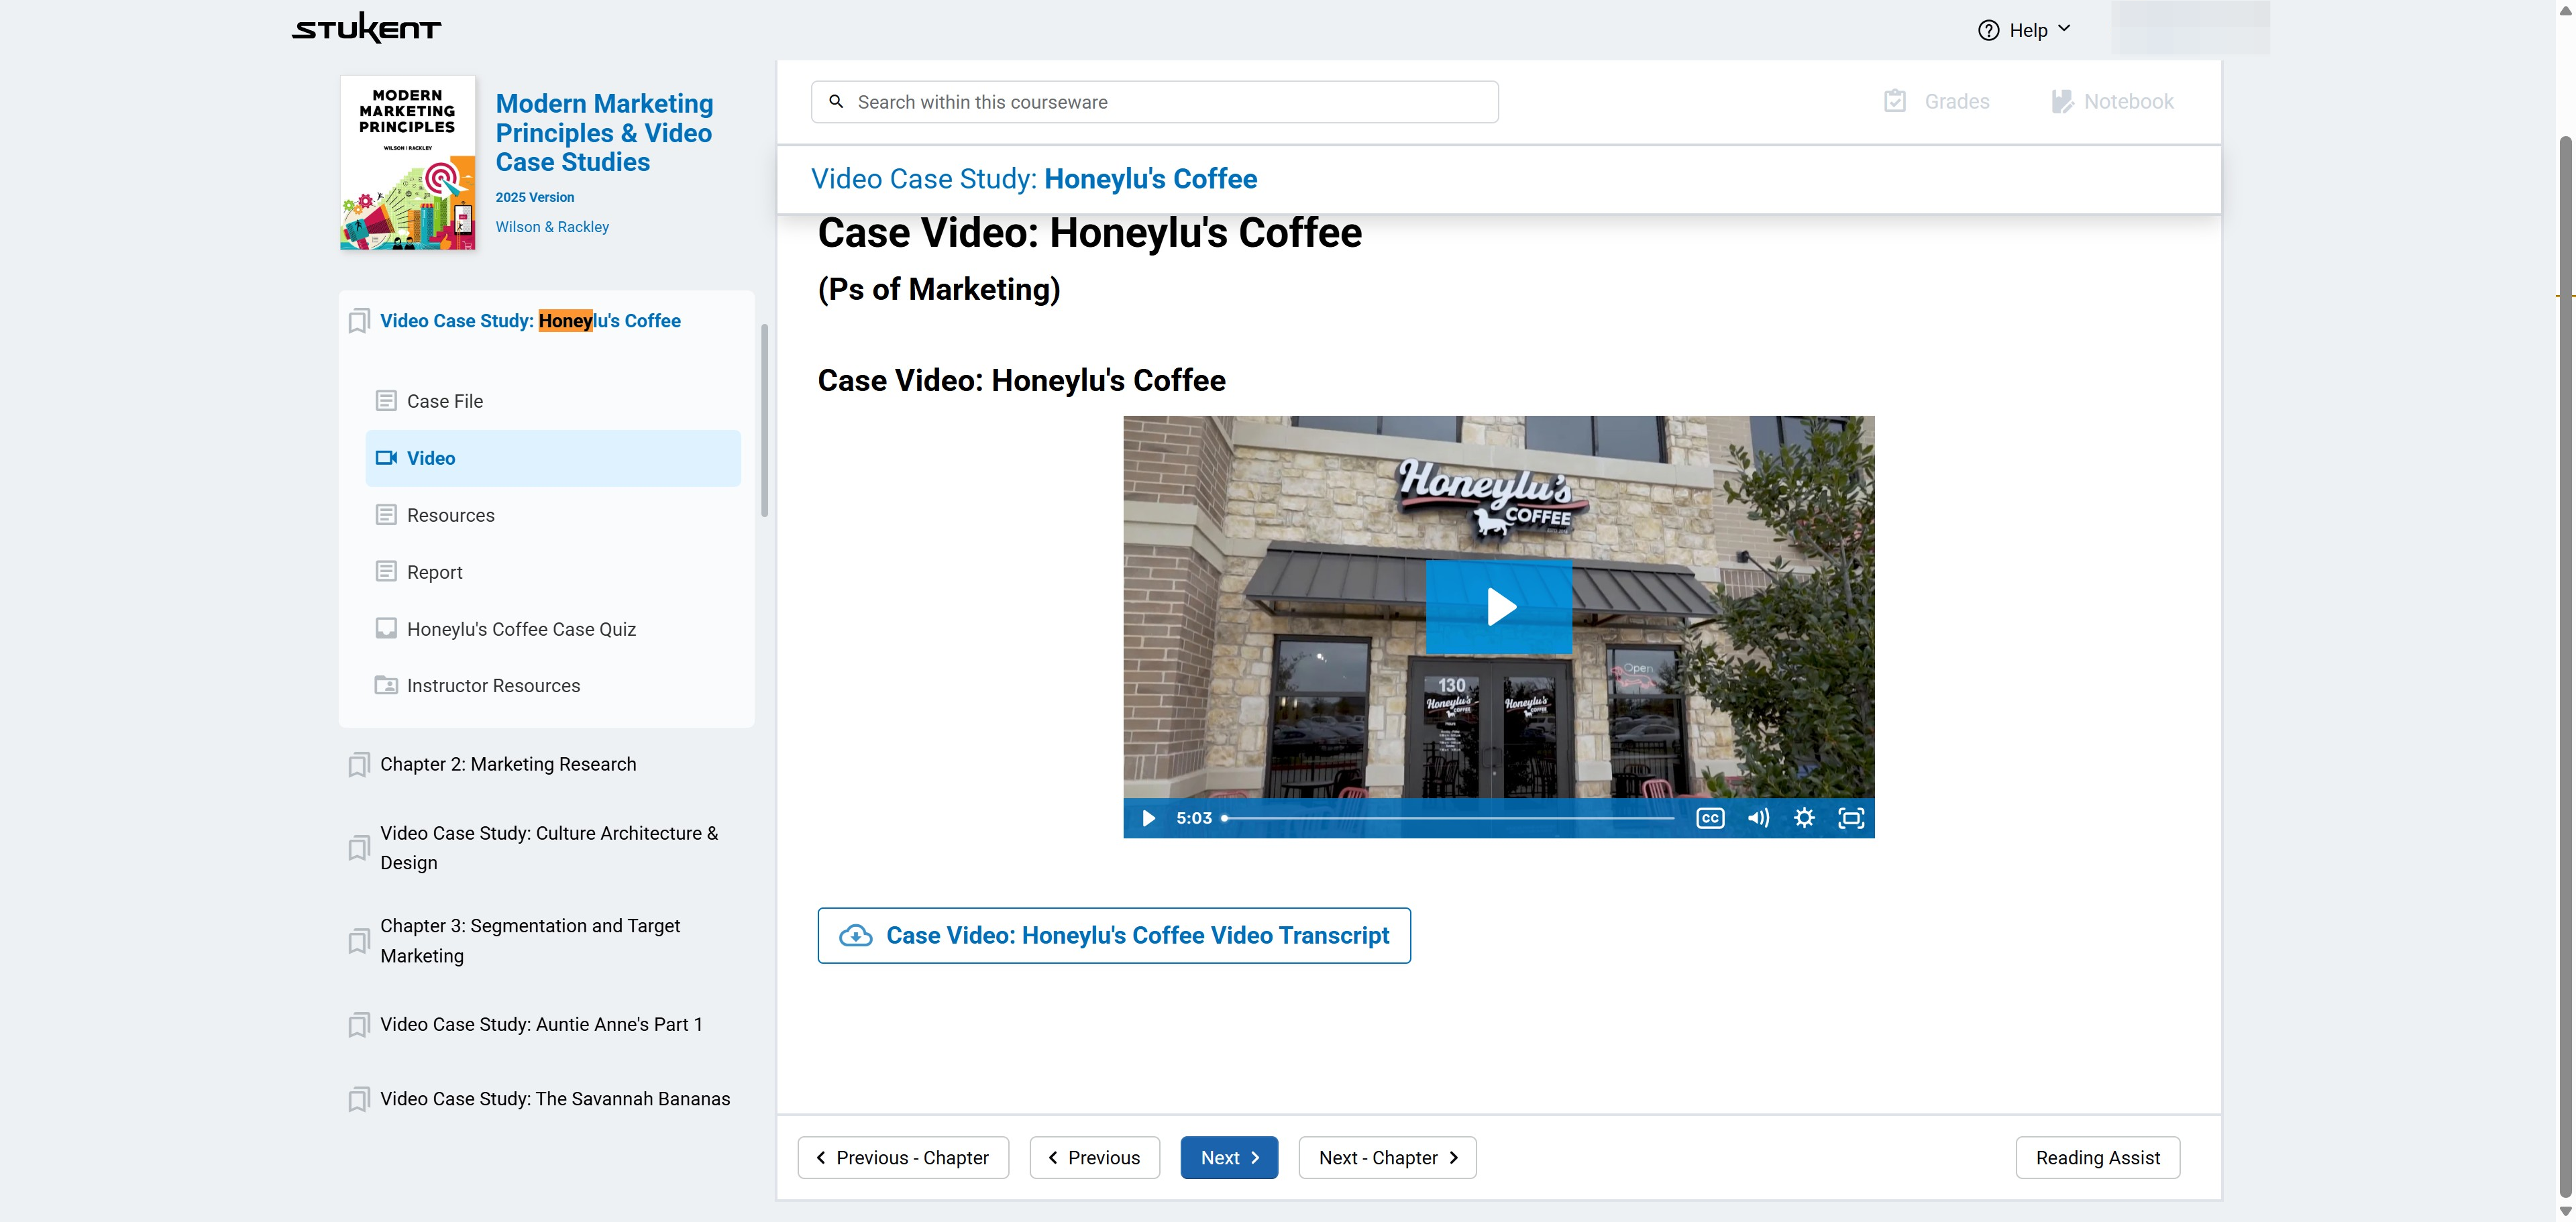Viewport: 2576px width, 1222px height.
Task: Download the Honeylu's Coffee Video Transcript
Action: coord(1113,936)
